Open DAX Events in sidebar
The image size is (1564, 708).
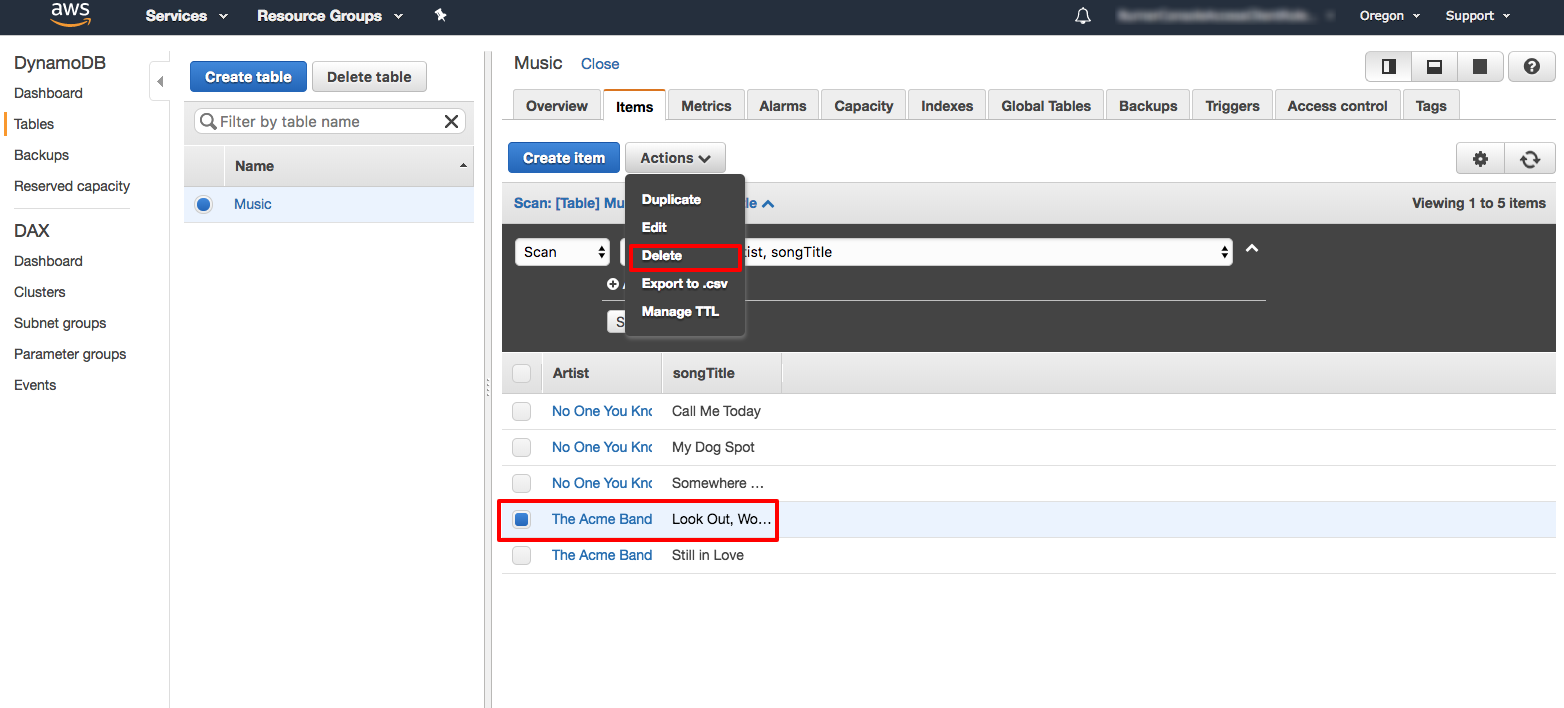tap(35, 385)
